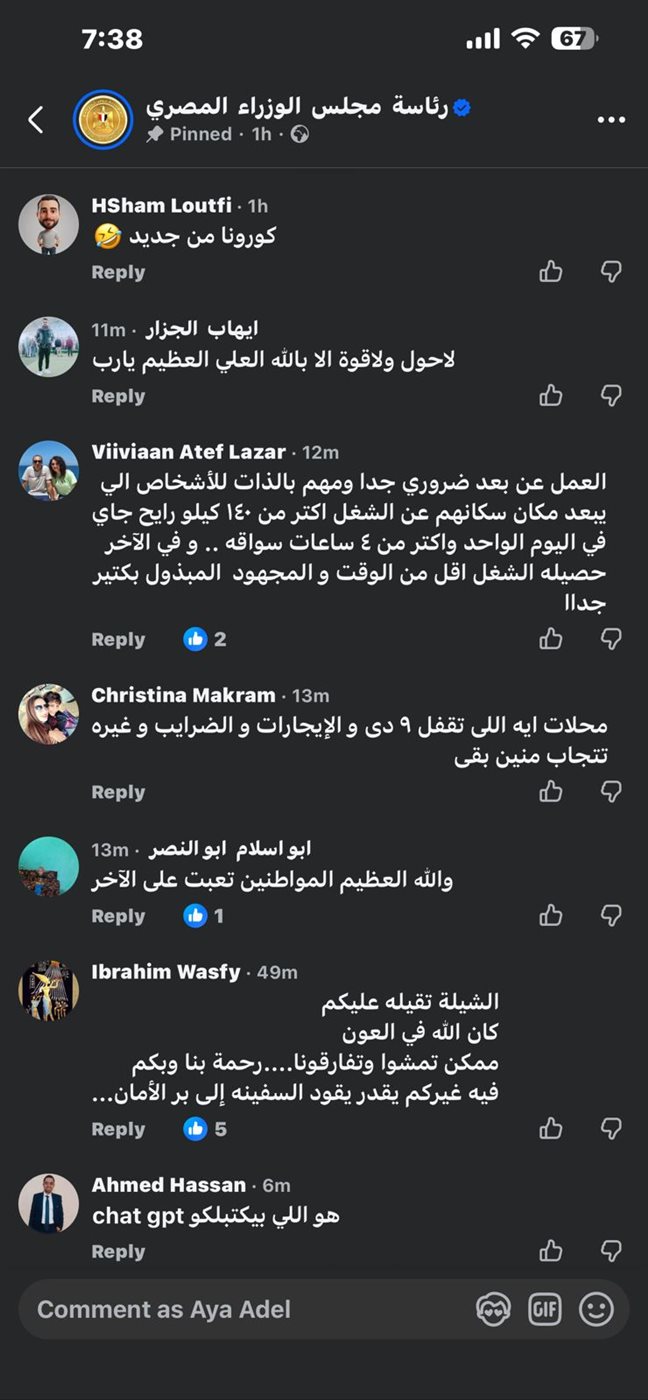Screen dimensions: 648x1400
Task: Open the avatar sticker picker in comment bar
Action: click(494, 1309)
